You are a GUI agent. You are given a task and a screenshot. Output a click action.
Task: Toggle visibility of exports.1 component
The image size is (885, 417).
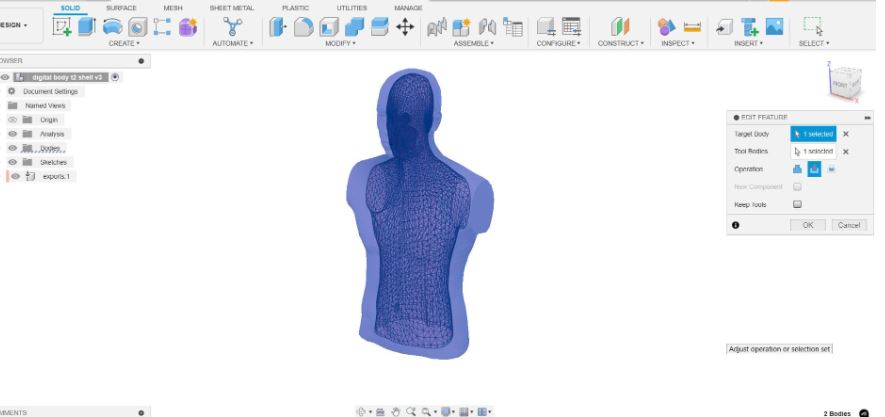coord(14,176)
